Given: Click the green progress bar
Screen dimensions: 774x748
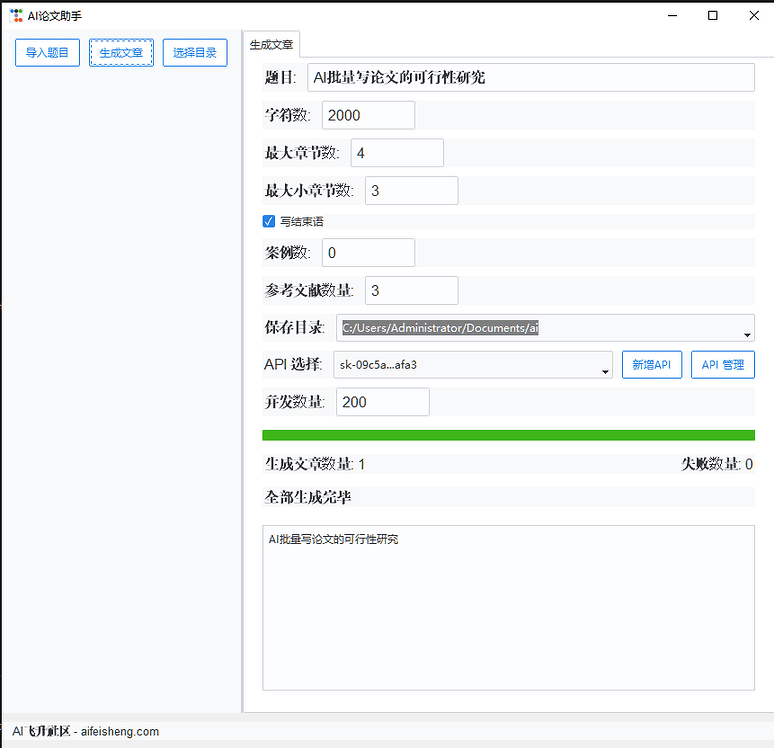Looking at the screenshot, I should [508, 435].
